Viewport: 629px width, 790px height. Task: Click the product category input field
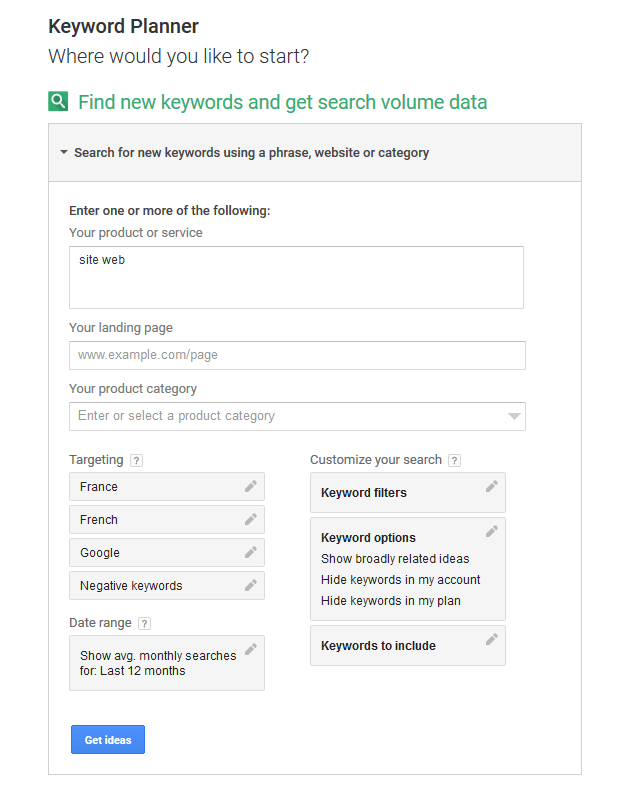click(x=285, y=416)
